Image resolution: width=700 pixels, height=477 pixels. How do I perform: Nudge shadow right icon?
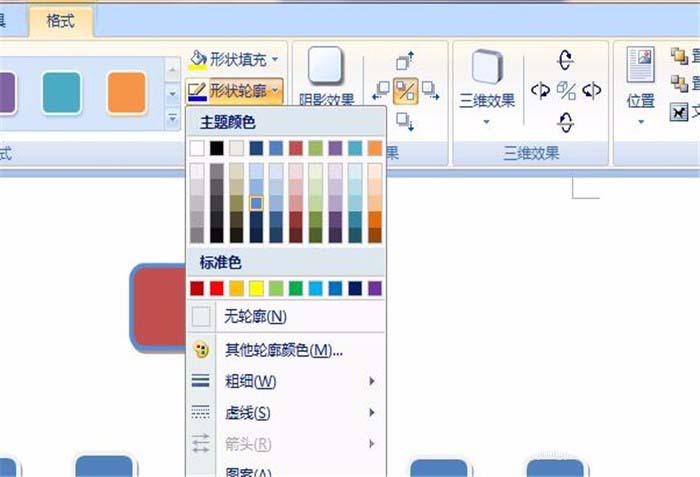click(430, 91)
